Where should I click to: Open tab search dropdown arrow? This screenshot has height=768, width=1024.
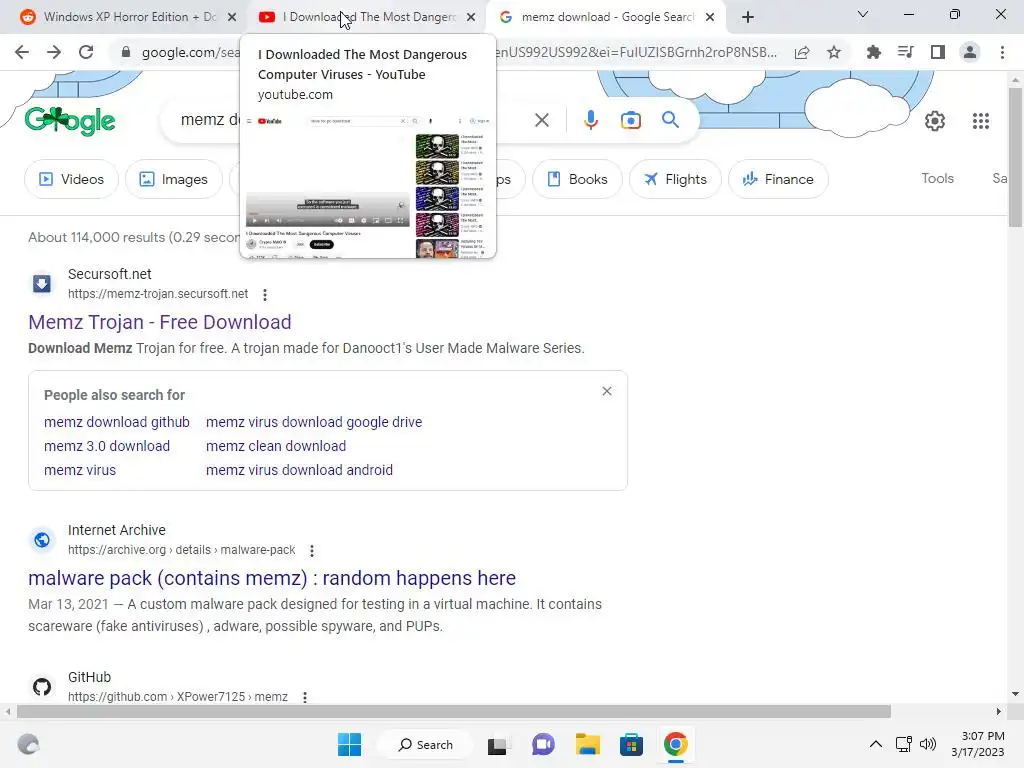[x=863, y=14]
